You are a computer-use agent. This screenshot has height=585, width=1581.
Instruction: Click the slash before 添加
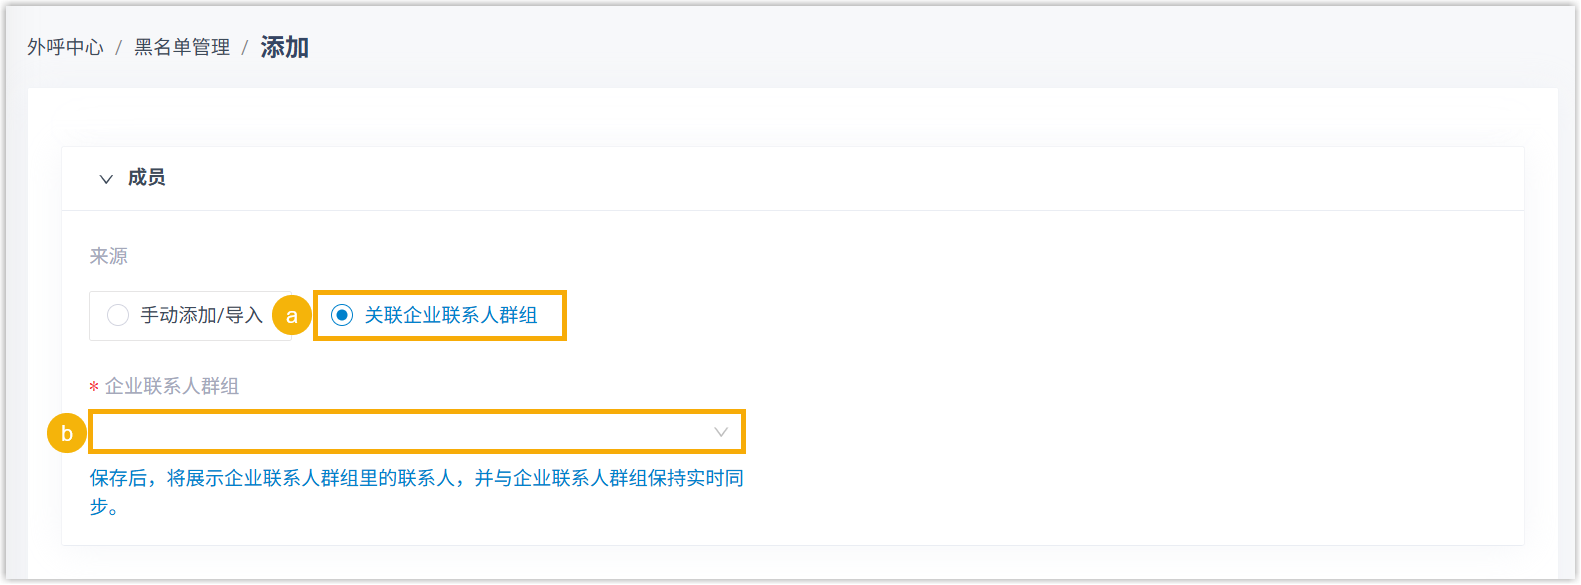click(244, 47)
